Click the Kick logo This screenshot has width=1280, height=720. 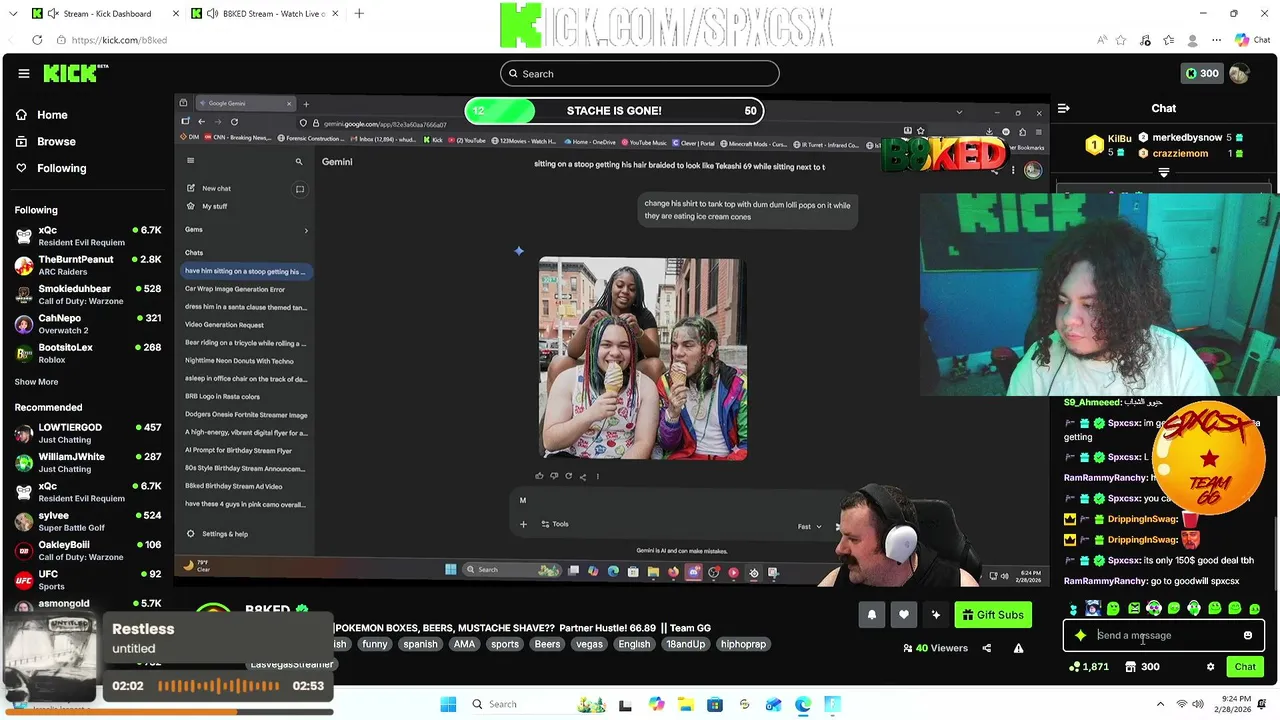76,73
